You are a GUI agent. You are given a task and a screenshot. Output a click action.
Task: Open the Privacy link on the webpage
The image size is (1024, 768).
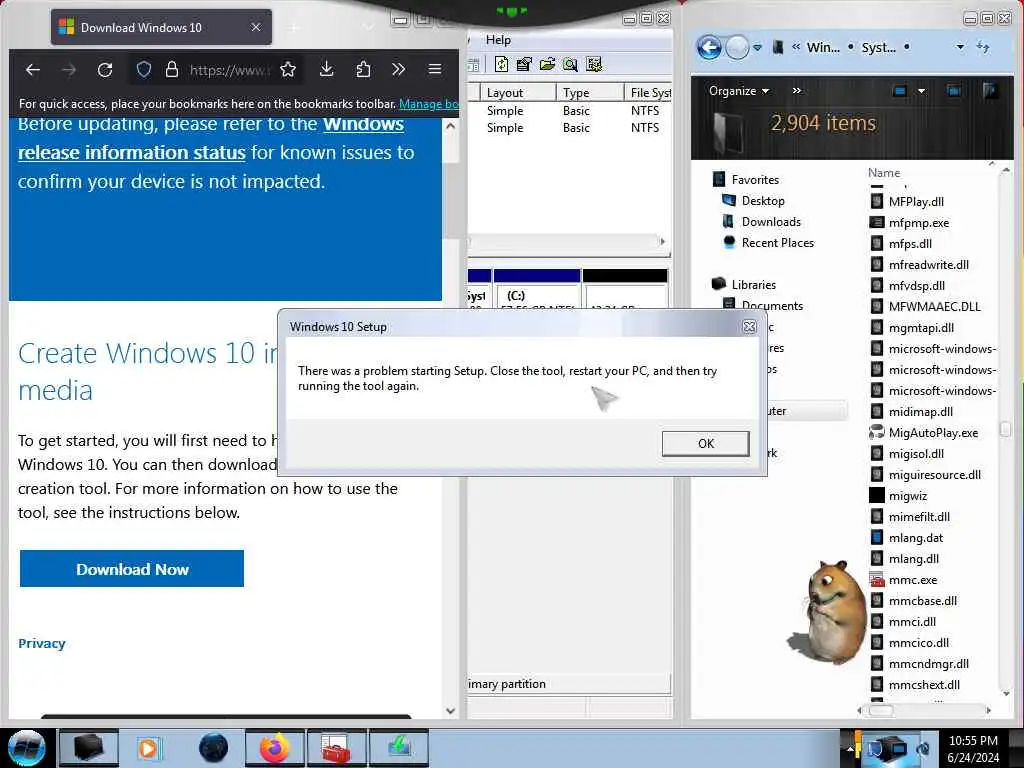coord(42,643)
